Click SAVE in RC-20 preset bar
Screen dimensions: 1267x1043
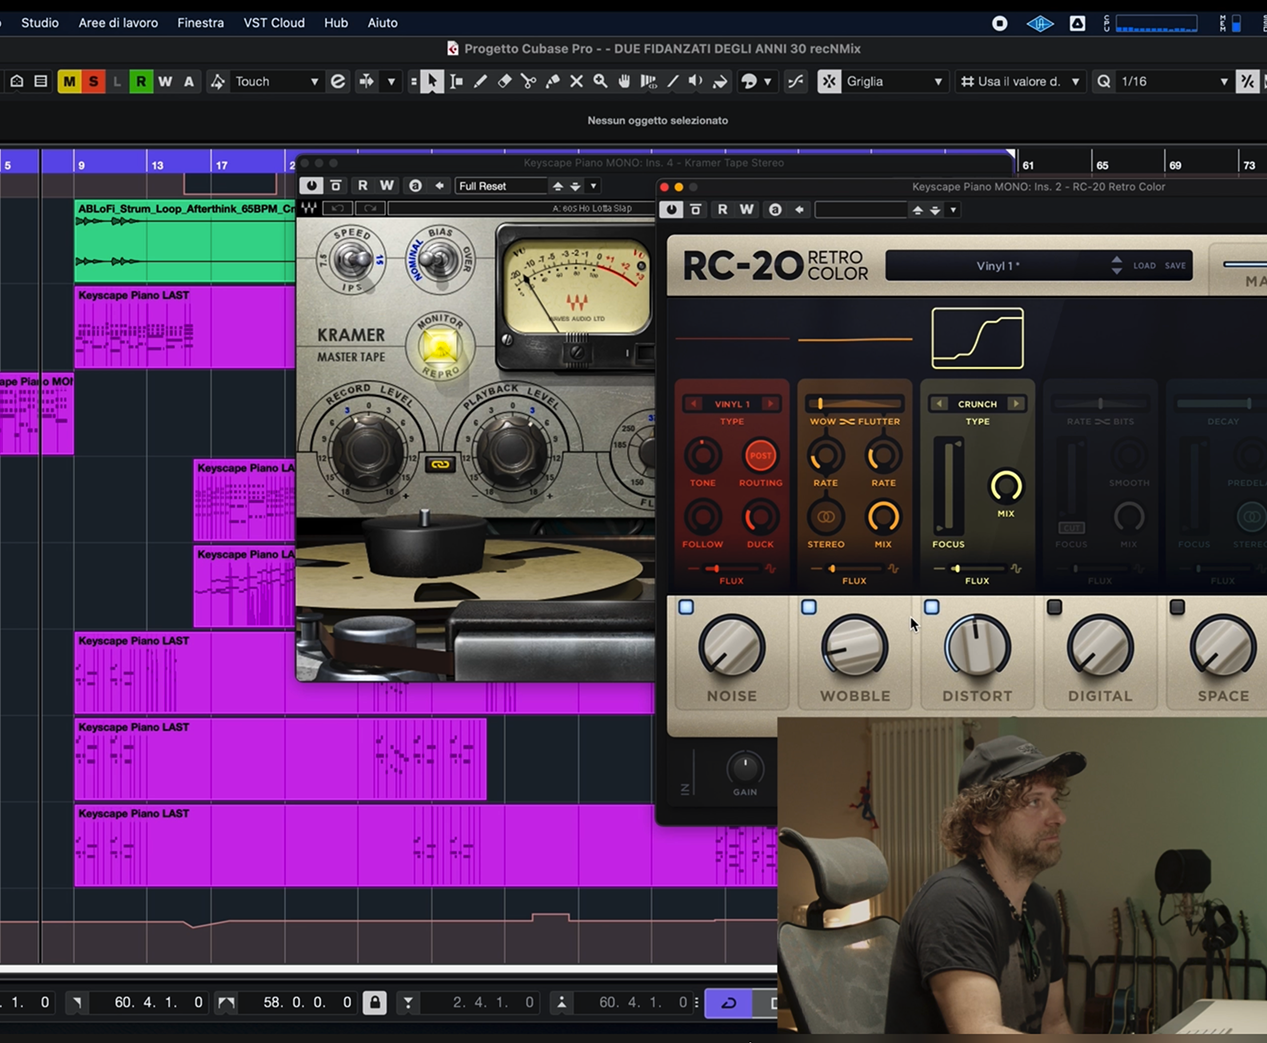(x=1175, y=266)
